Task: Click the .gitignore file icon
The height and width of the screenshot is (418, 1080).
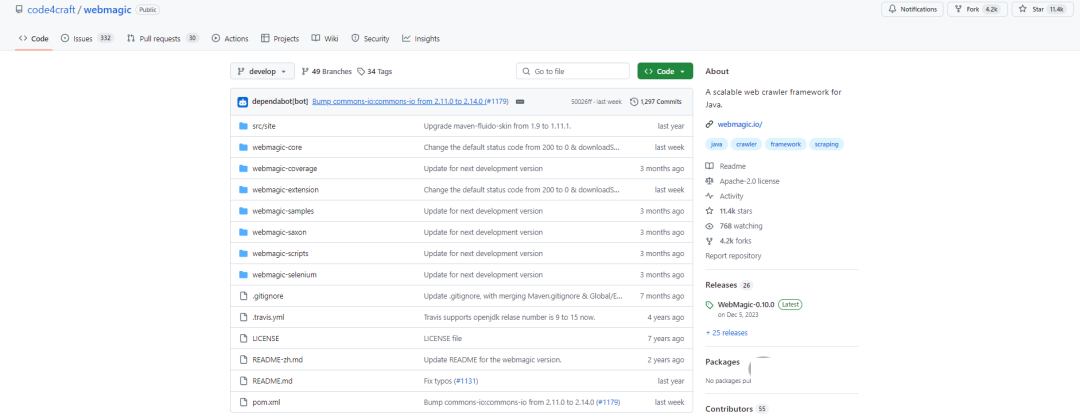Action: [243, 296]
